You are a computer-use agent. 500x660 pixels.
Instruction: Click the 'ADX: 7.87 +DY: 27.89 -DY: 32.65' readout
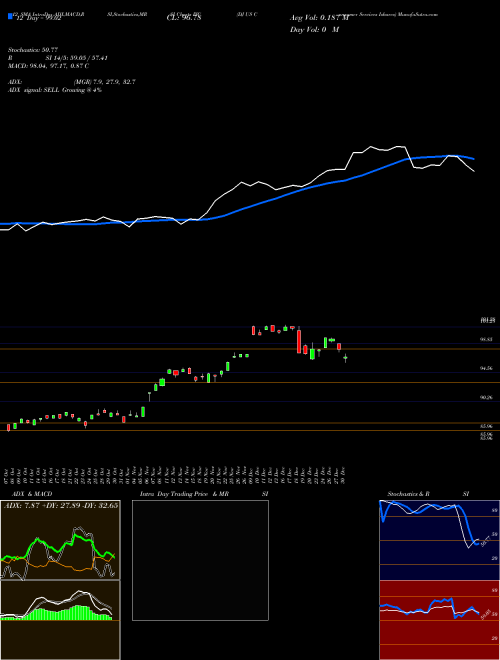pos(61,506)
